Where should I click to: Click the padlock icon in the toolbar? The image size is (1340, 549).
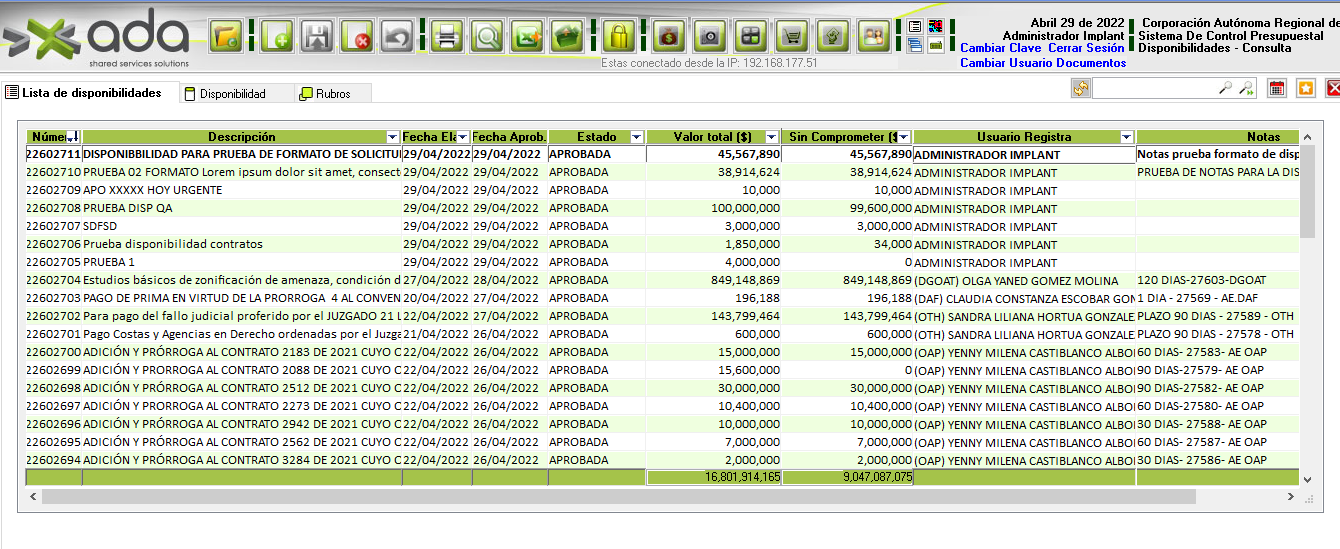[x=619, y=37]
